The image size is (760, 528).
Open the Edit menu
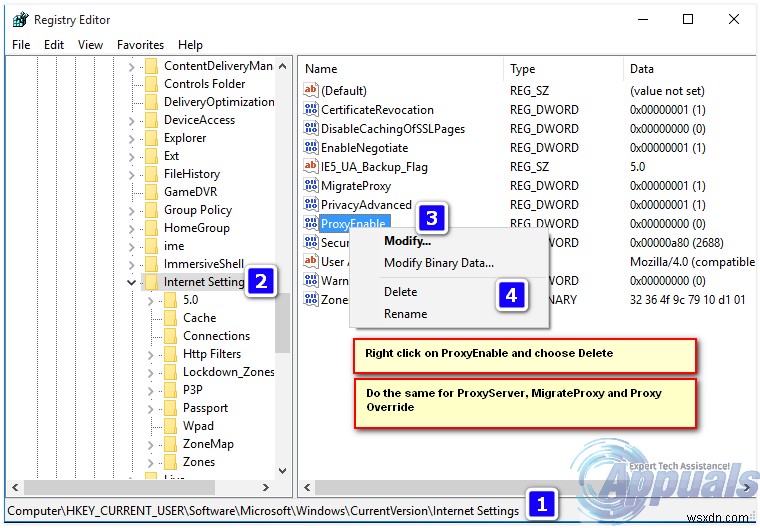(x=54, y=45)
